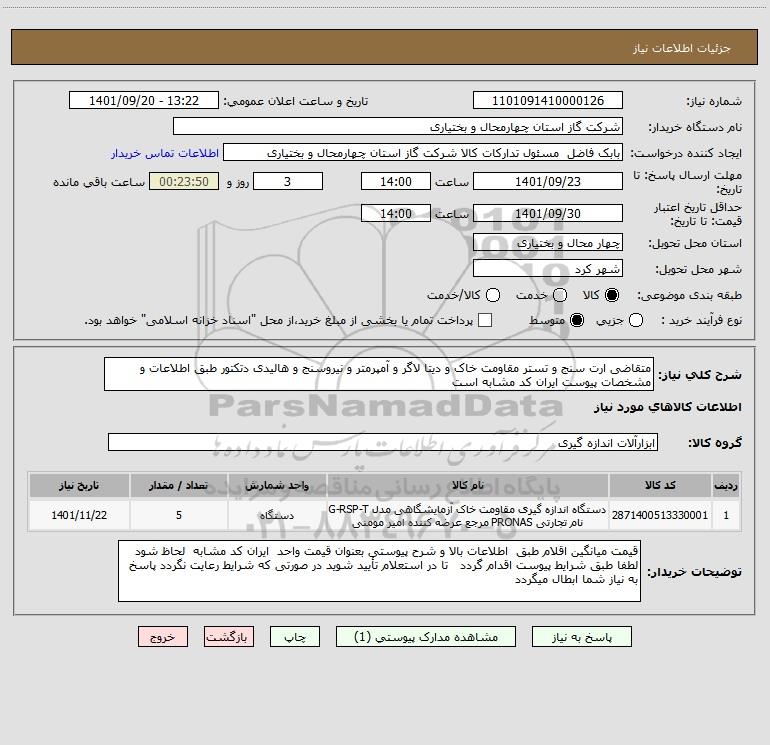Click delivery province field چهار محال و بختیاری

pos(548,243)
